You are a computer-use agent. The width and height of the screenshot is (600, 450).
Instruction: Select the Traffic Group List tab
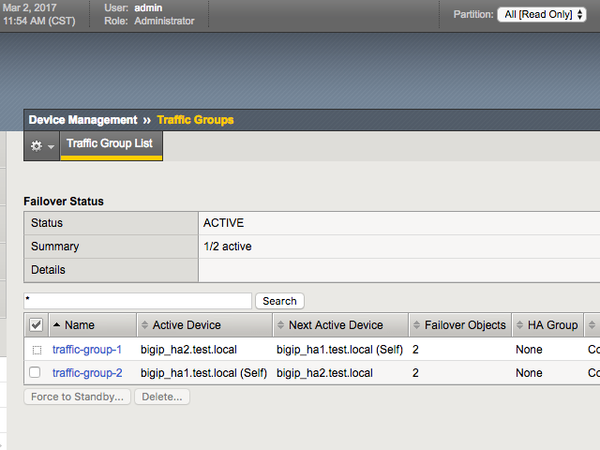pyautogui.click(x=109, y=144)
